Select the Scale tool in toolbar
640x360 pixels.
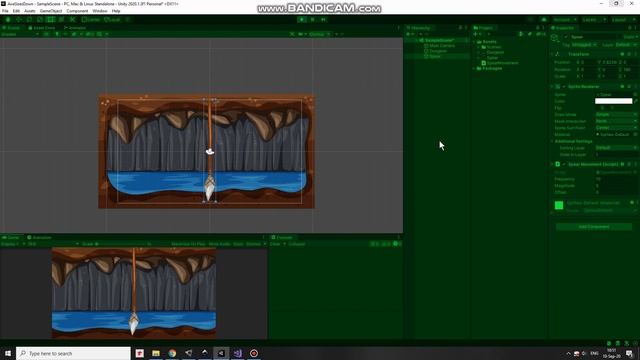[40, 20]
